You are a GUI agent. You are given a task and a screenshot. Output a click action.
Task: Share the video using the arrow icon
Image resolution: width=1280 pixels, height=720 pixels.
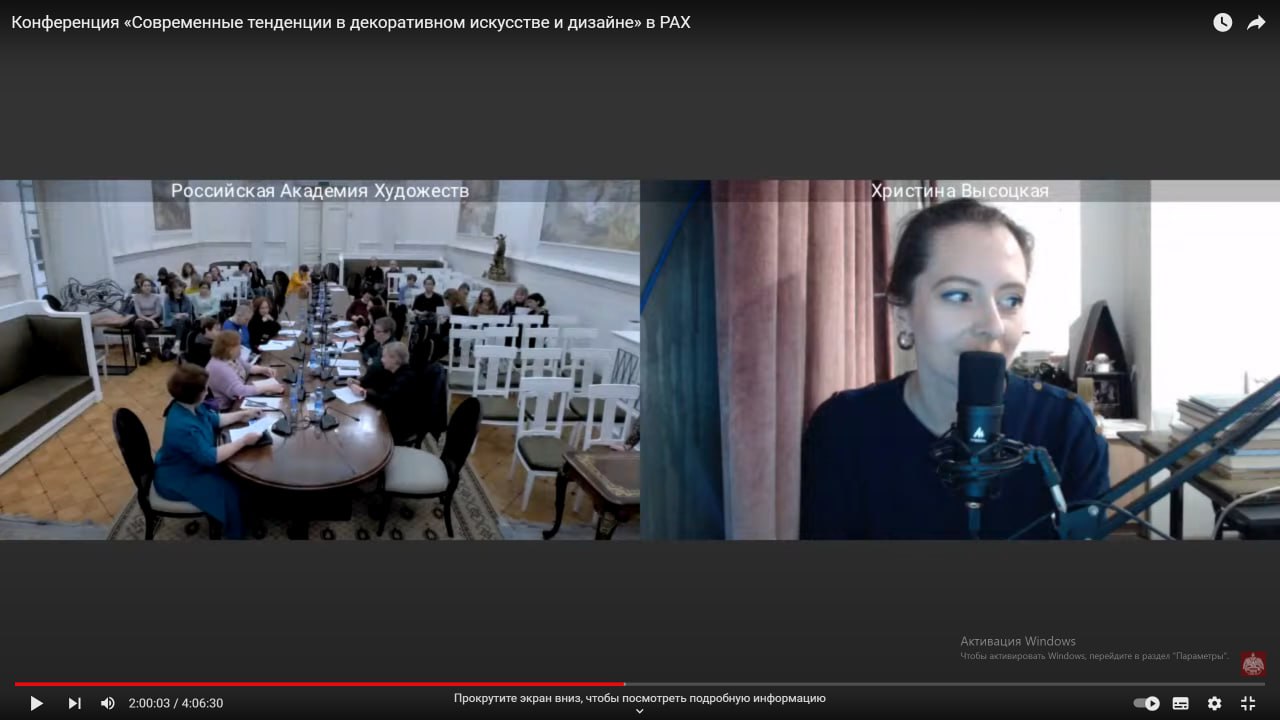(x=1256, y=22)
